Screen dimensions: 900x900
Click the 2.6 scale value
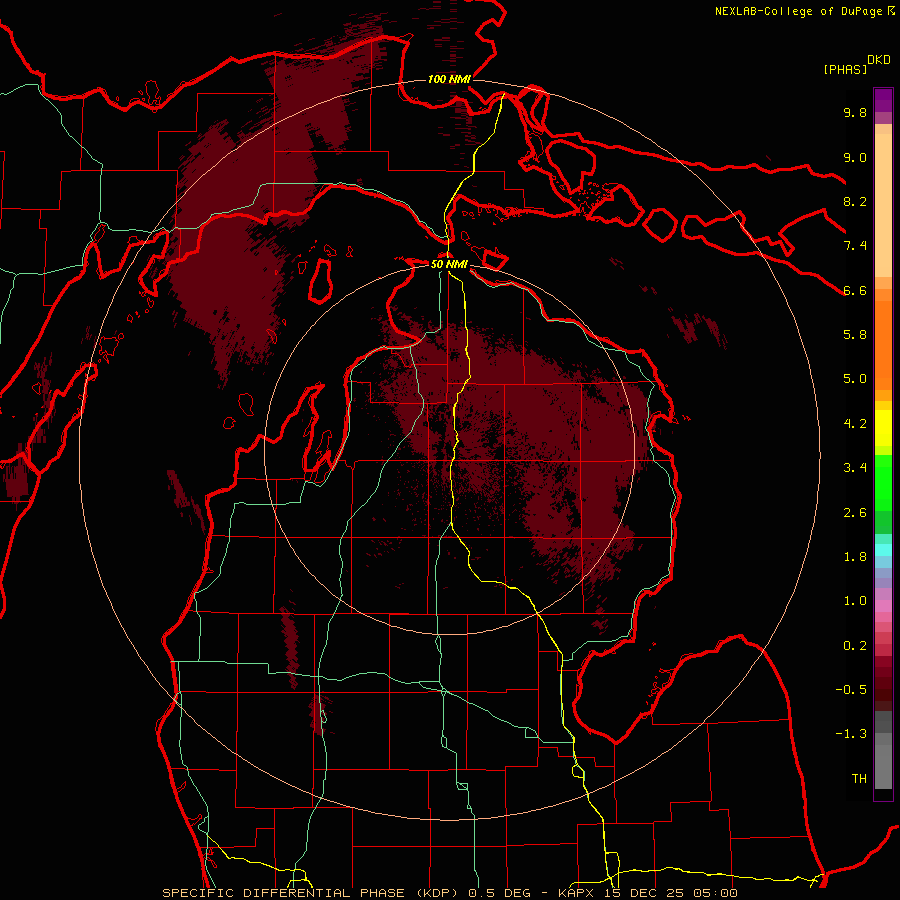tap(855, 513)
